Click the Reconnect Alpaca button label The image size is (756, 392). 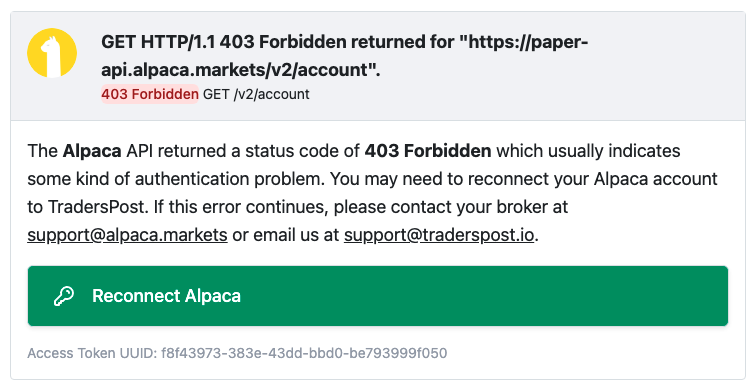(x=166, y=296)
